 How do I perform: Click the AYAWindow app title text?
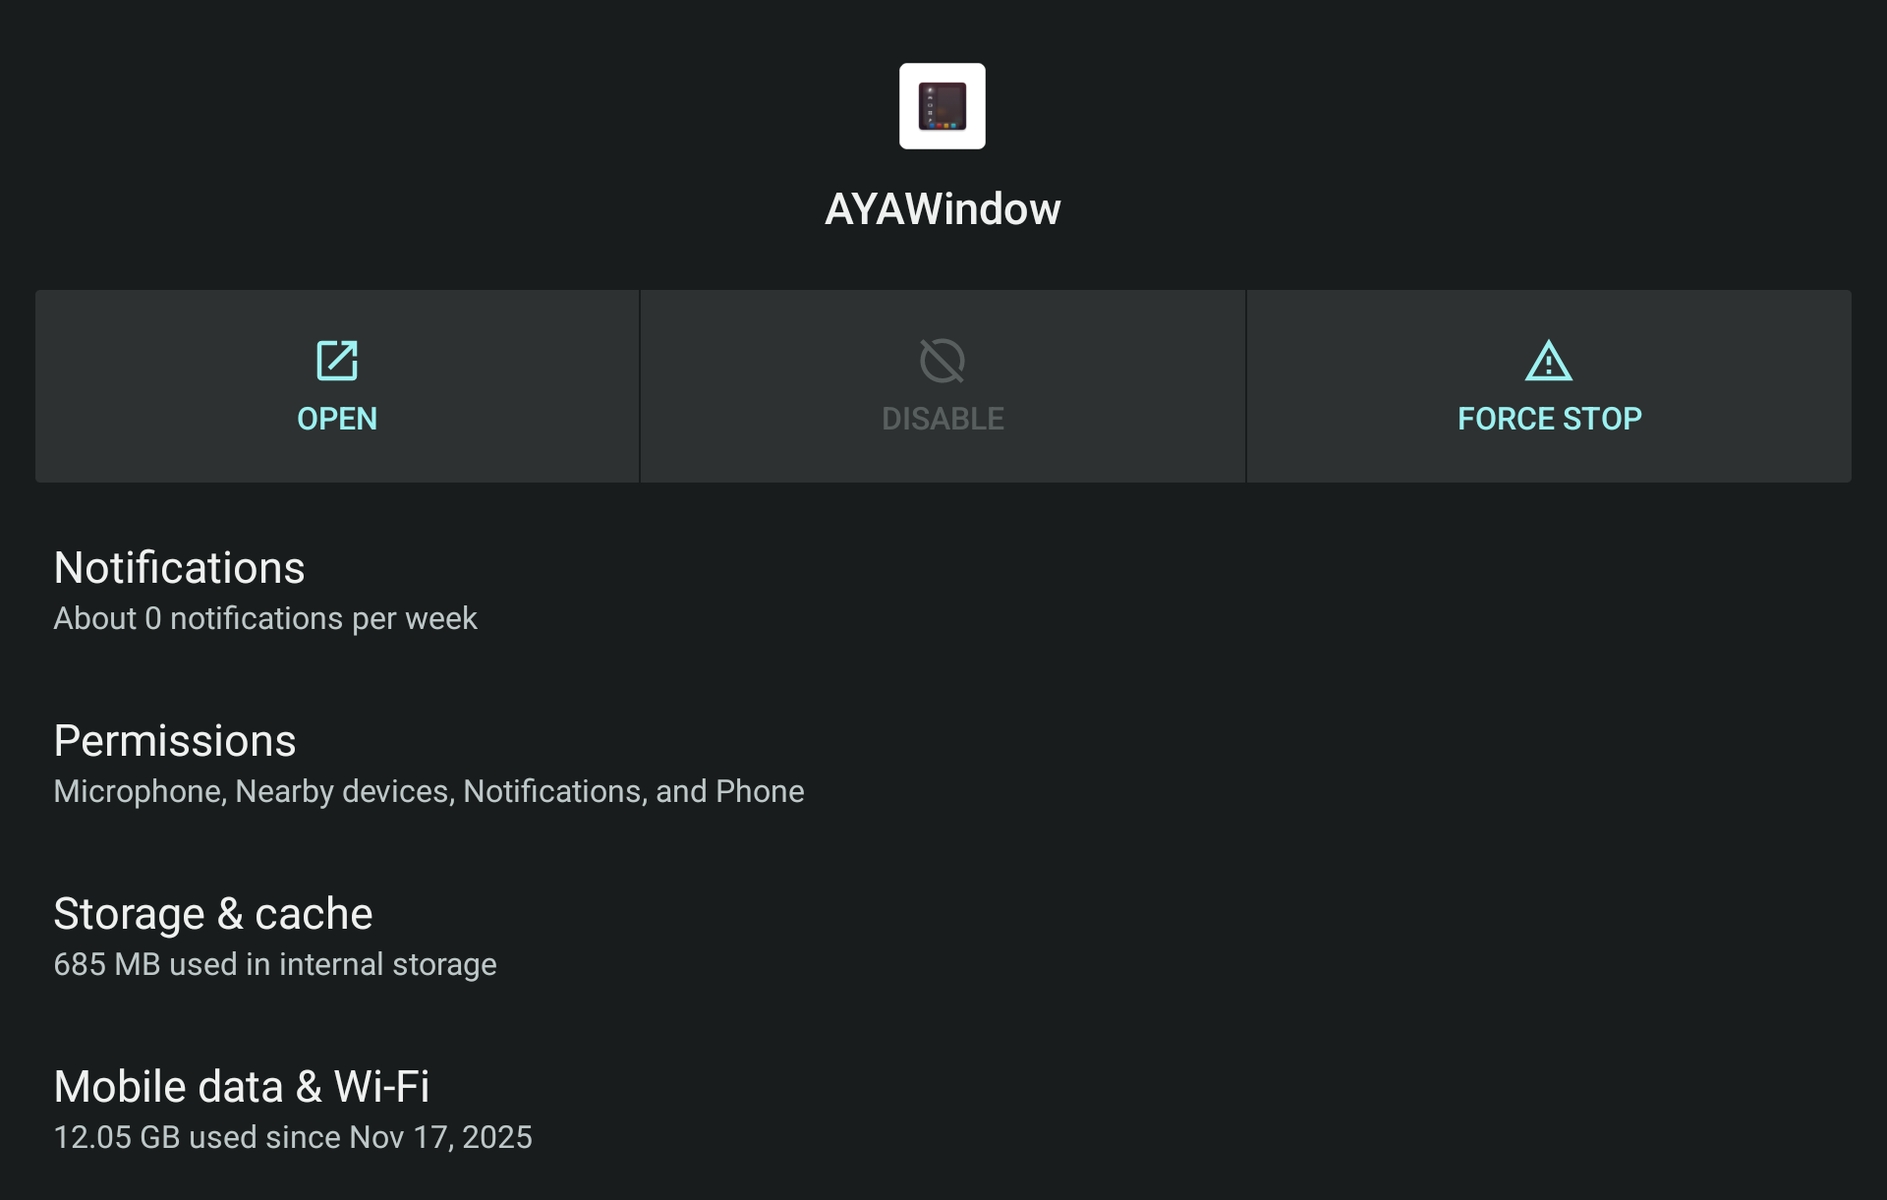[x=942, y=209]
